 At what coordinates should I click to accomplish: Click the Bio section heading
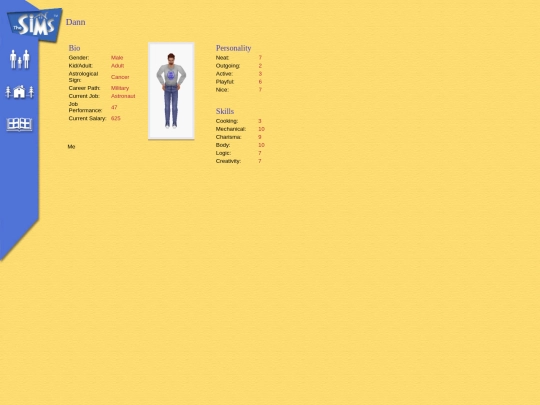point(74,48)
